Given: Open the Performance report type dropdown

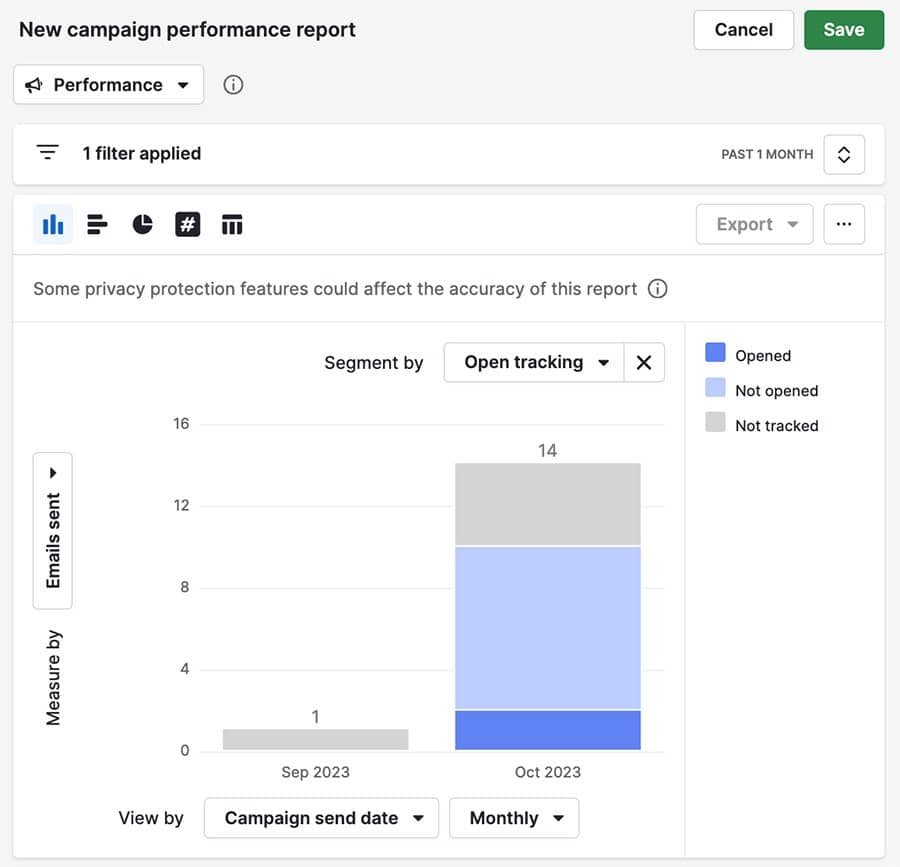Looking at the screenshot, I should 108,85.
